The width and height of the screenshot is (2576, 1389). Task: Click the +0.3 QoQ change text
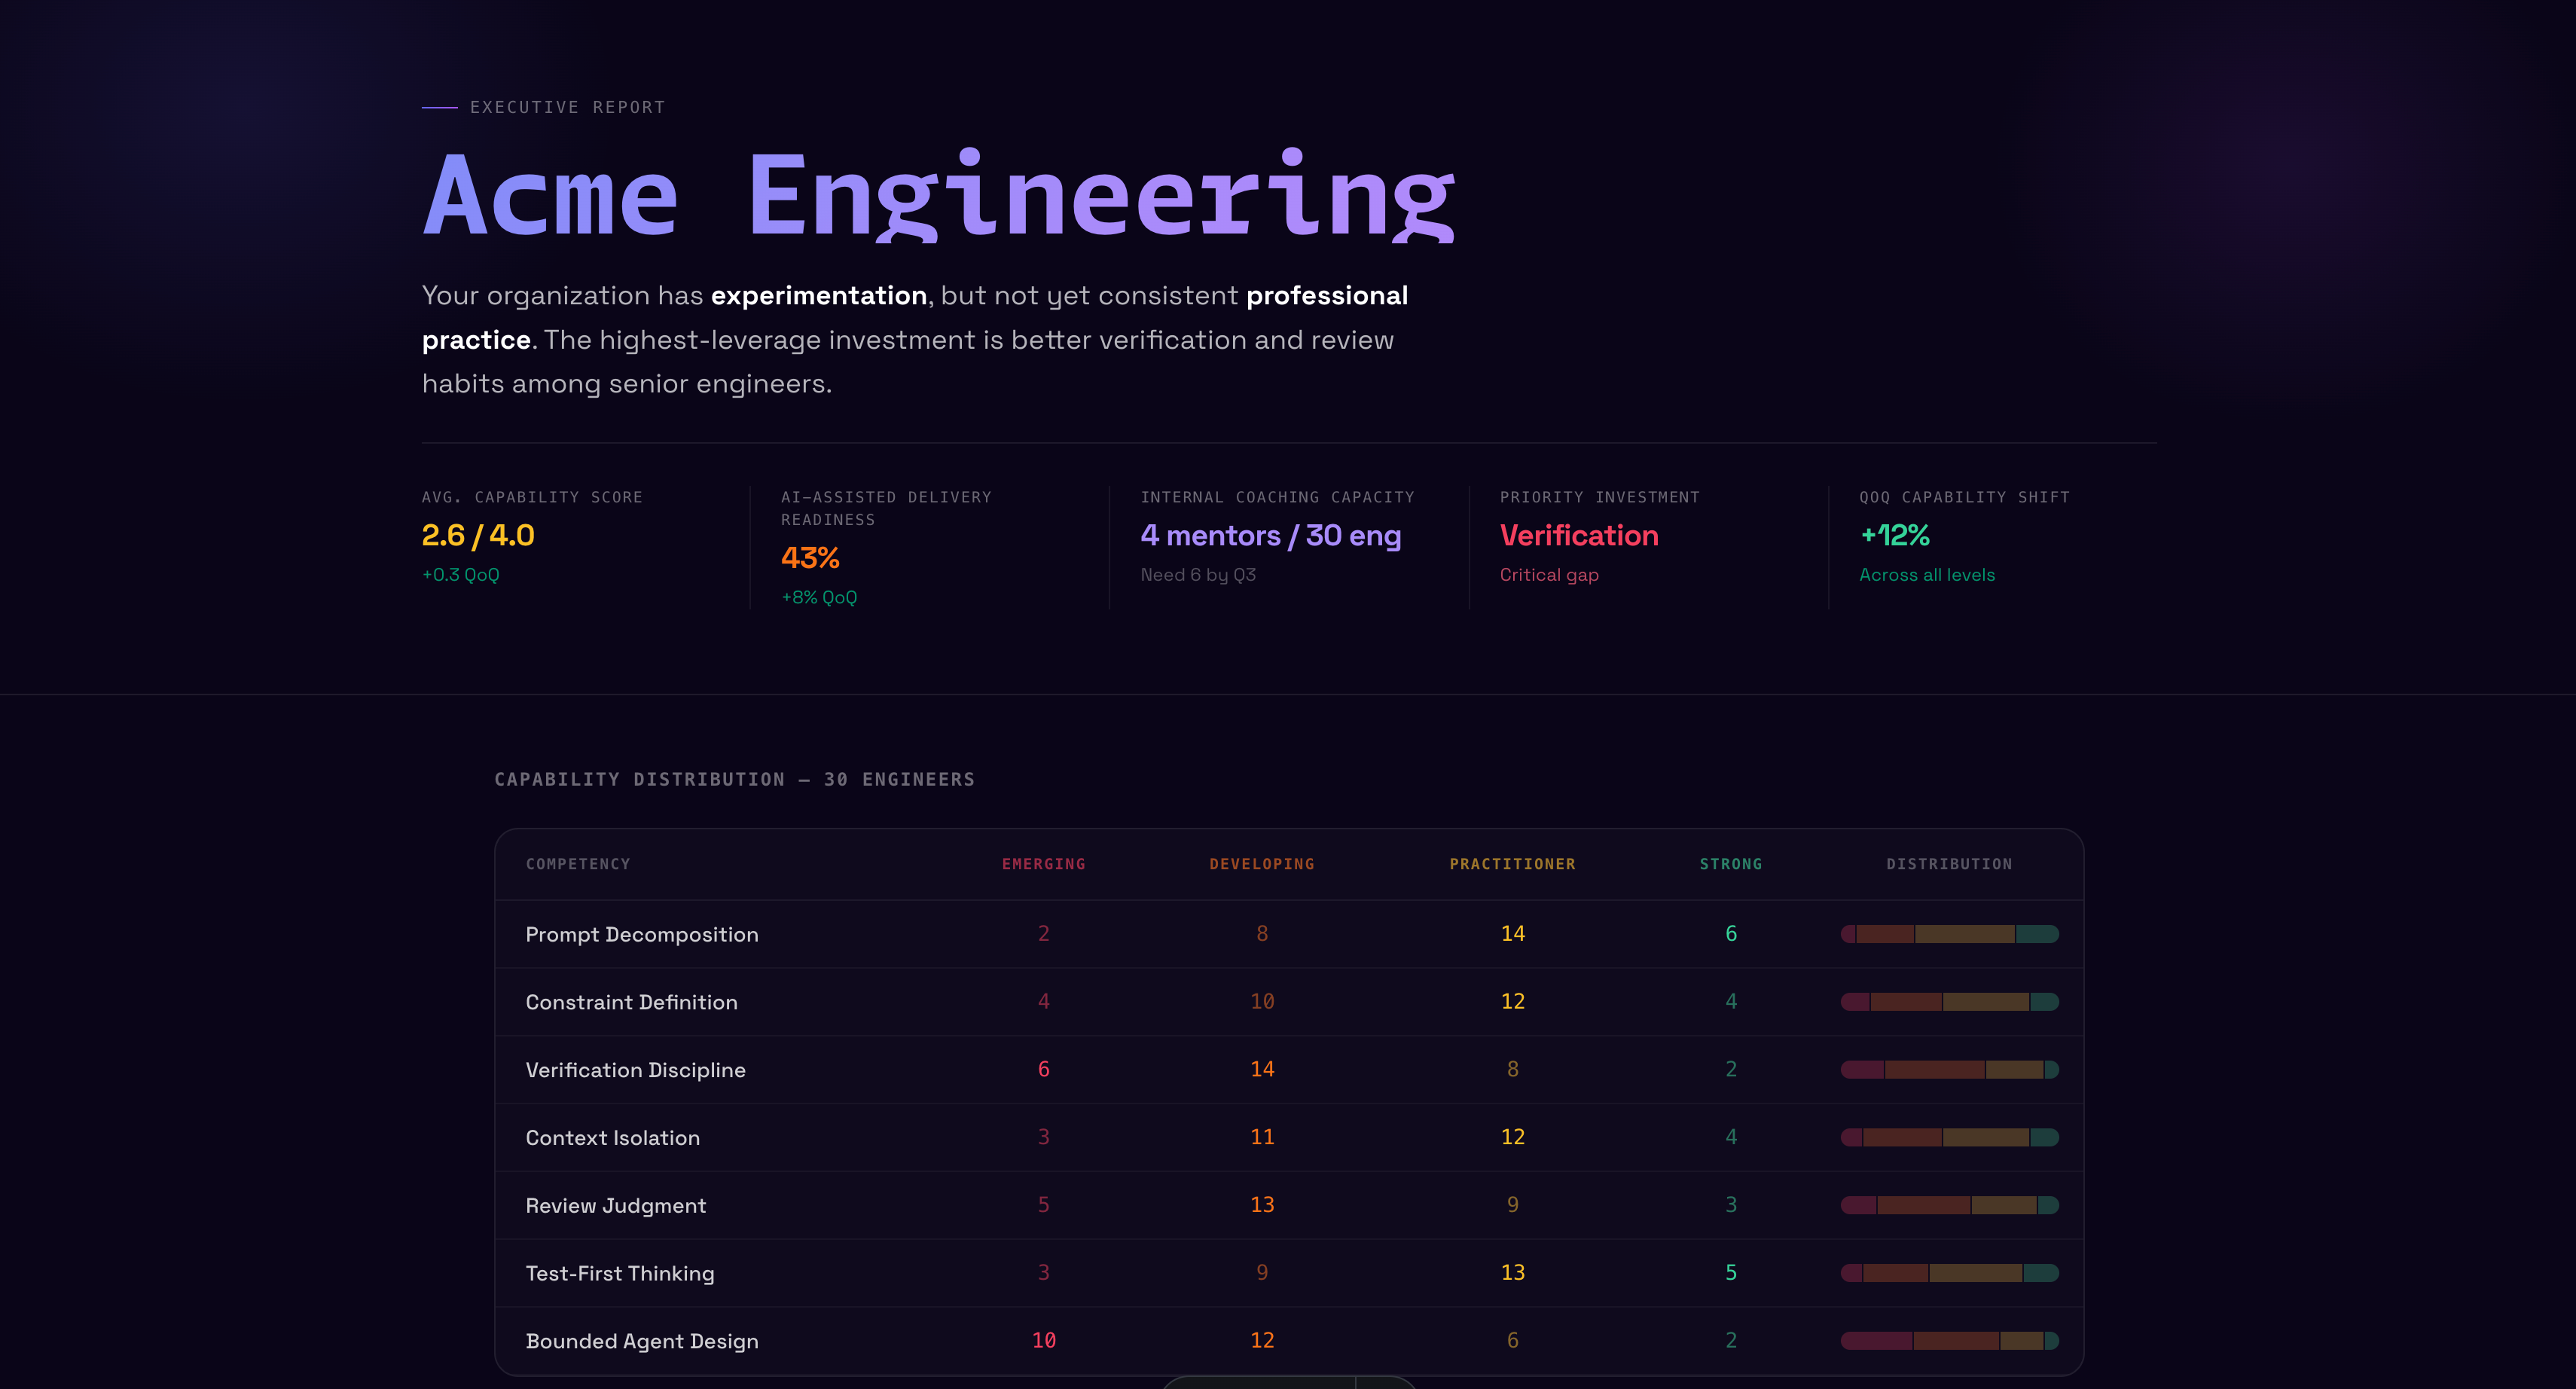[x=460, y=575]
